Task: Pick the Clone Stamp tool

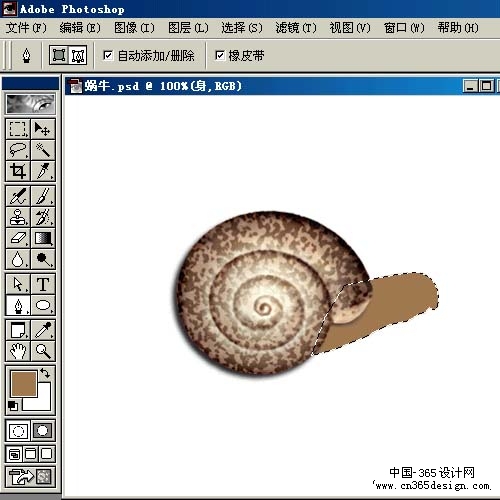Action: (18, 217)
